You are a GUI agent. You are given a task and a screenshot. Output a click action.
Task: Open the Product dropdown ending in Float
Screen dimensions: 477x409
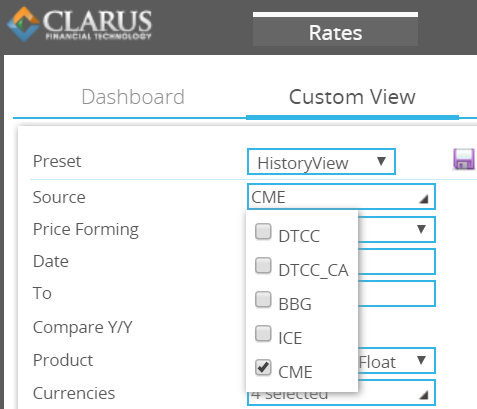[x=397, y=361]
